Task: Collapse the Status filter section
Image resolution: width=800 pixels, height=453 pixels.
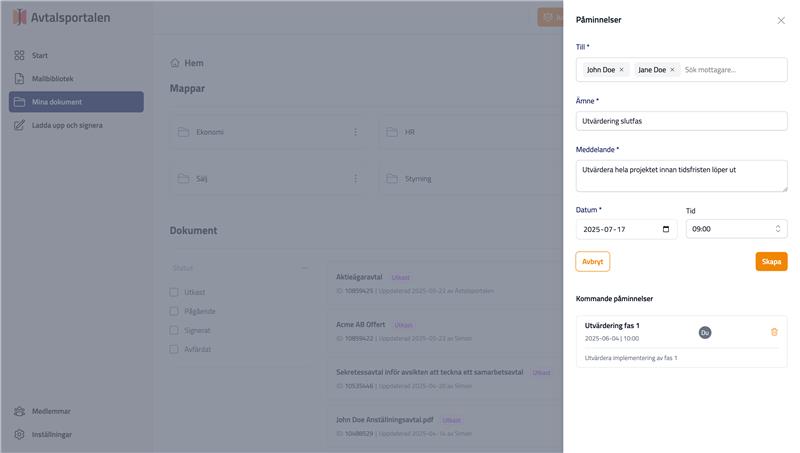Action: 305,268
